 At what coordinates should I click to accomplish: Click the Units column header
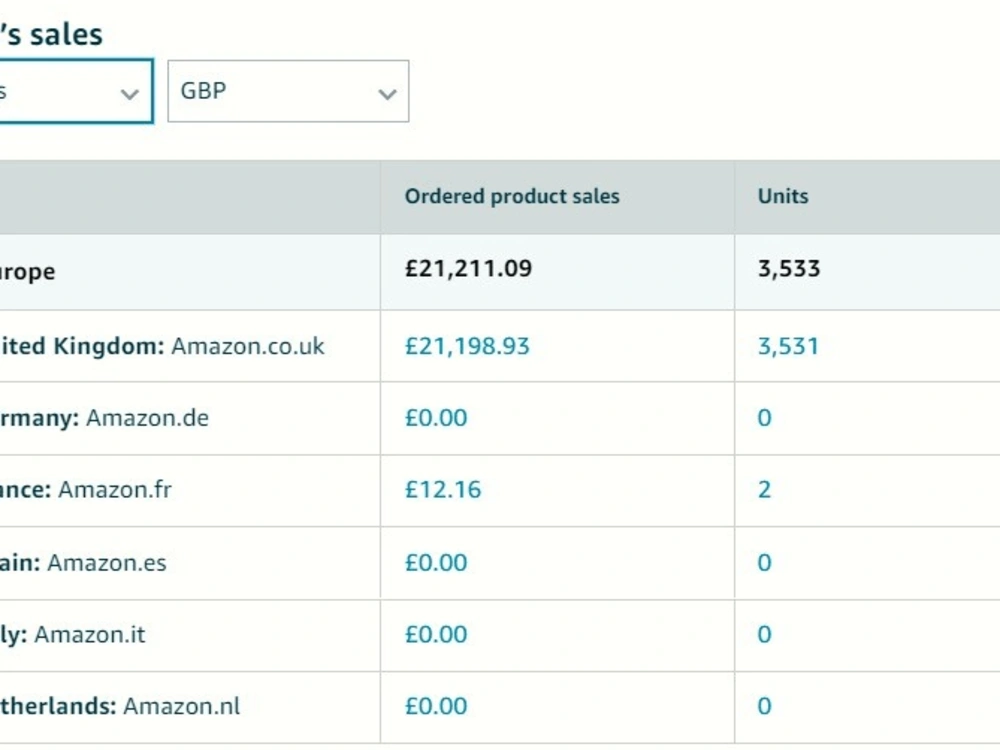(x=783, y=196)
